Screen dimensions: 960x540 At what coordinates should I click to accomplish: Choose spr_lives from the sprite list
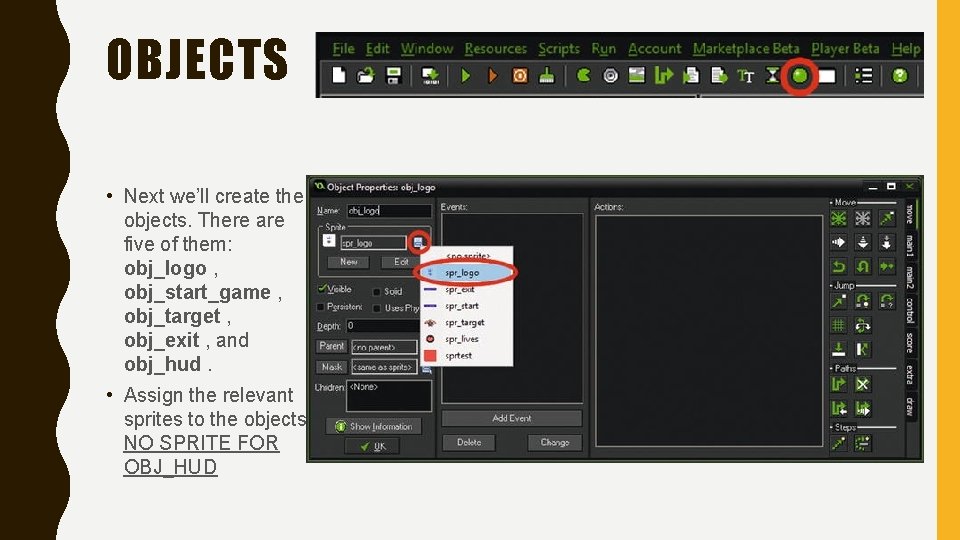(467, 339)
